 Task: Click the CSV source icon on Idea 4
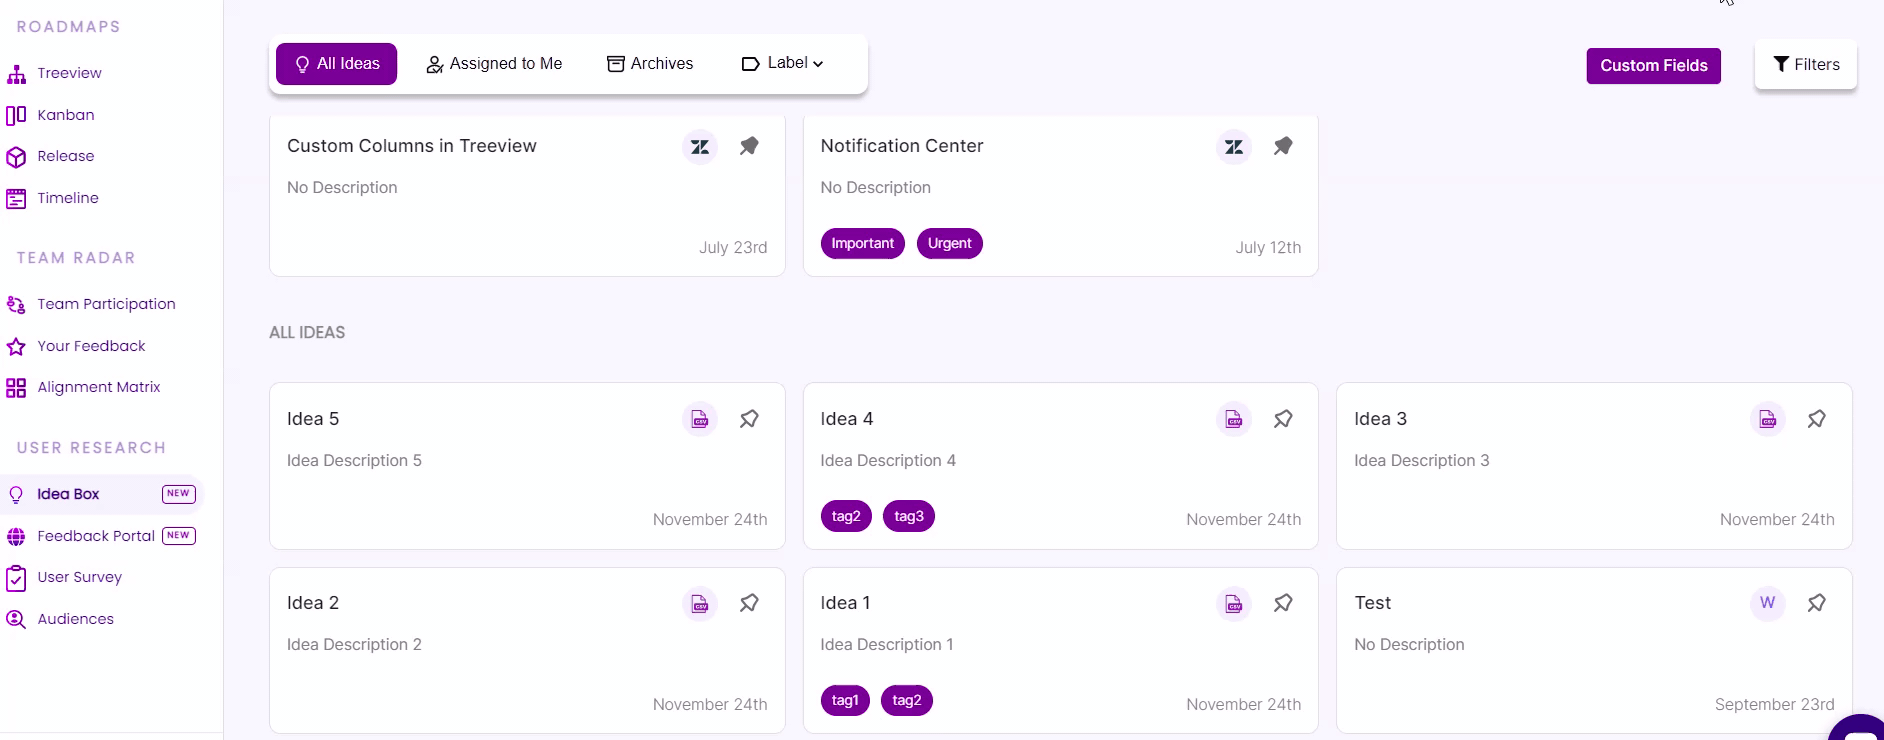[1234, 419]
